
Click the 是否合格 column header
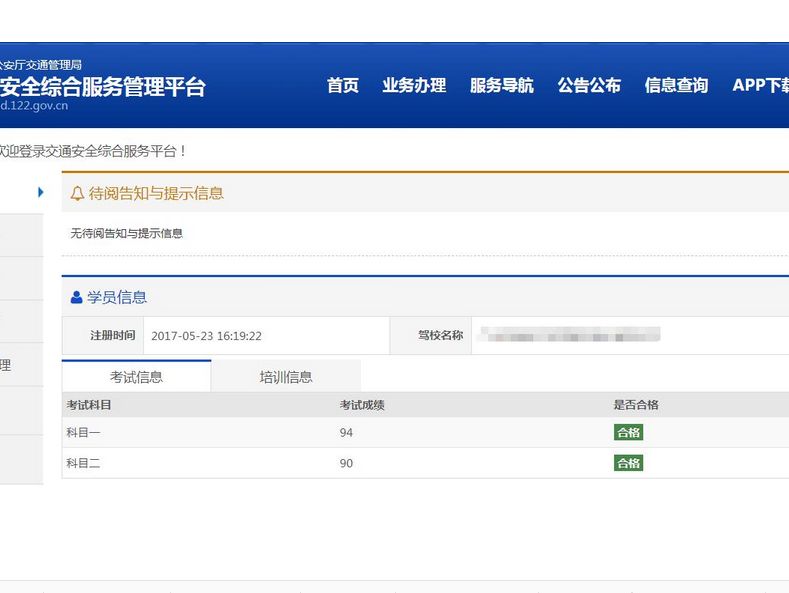coord(636,405)
